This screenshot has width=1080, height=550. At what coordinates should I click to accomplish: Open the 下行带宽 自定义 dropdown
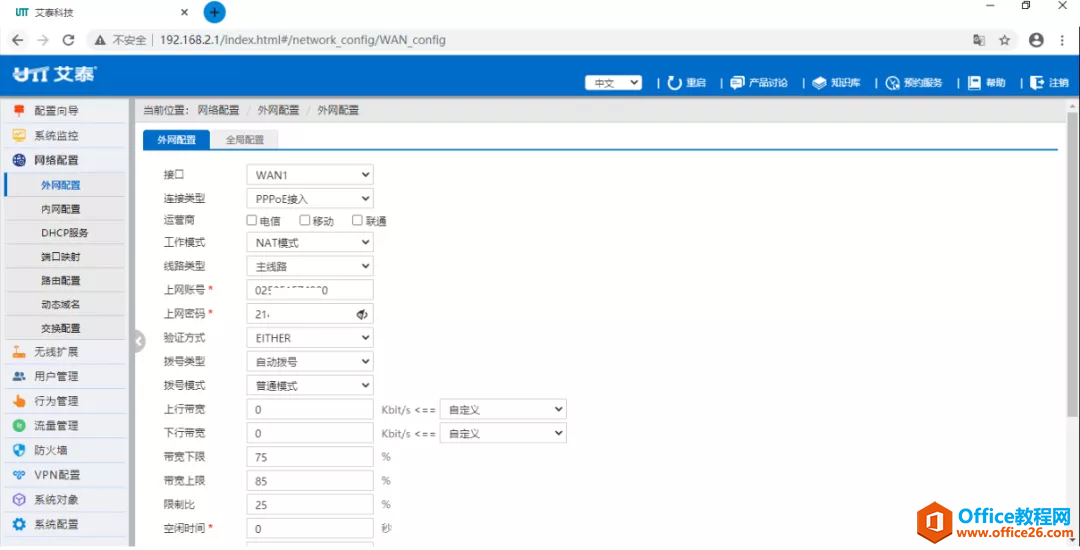click(x=503, y=433)
